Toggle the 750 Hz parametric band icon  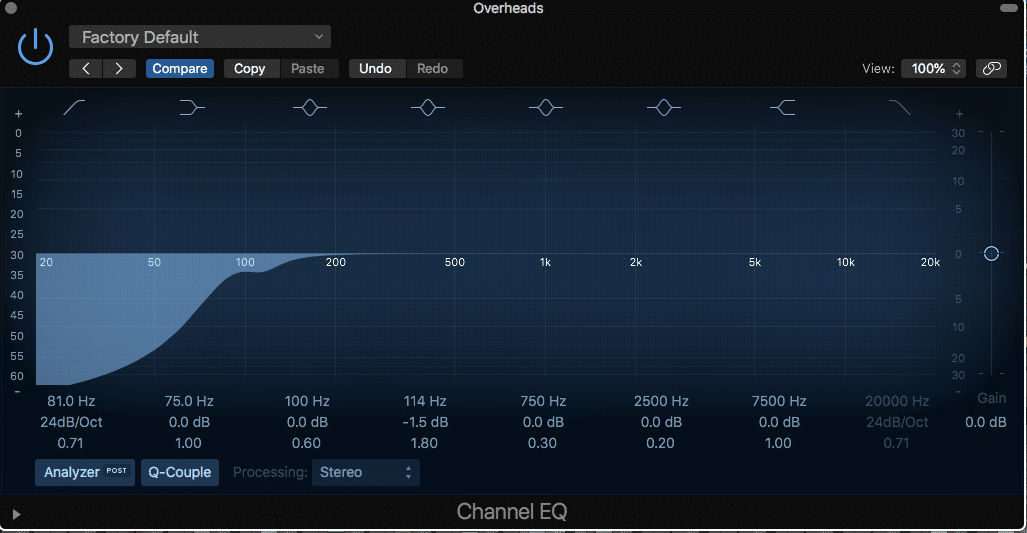pyautogui.click(x=546, y=107)
